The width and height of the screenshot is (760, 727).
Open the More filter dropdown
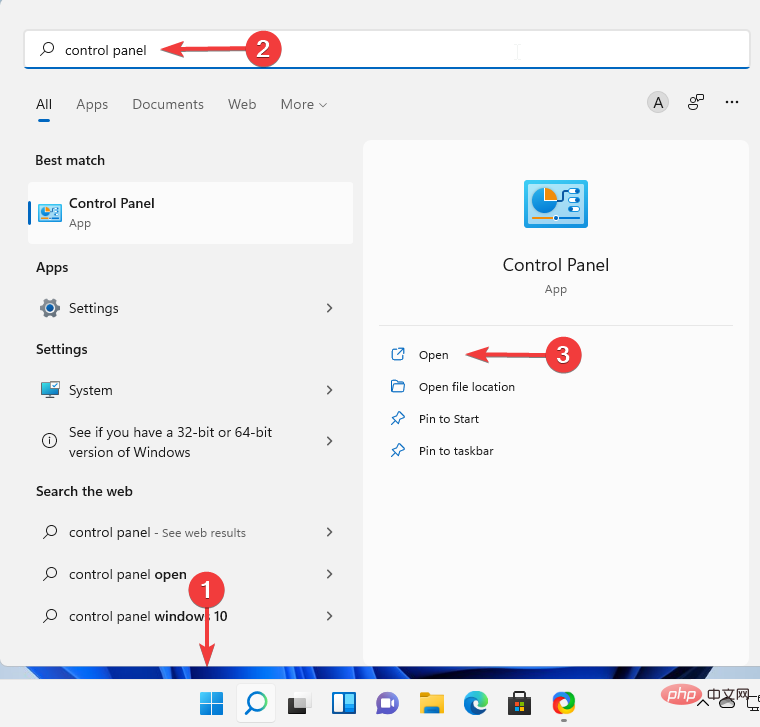point(304,104)
